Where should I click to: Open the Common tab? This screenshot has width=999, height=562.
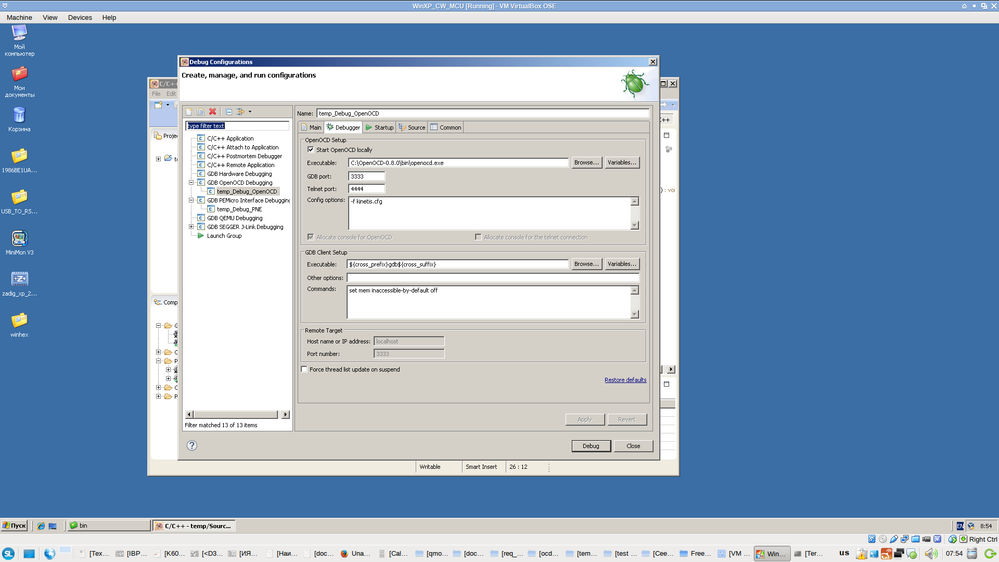click(446, 127)
